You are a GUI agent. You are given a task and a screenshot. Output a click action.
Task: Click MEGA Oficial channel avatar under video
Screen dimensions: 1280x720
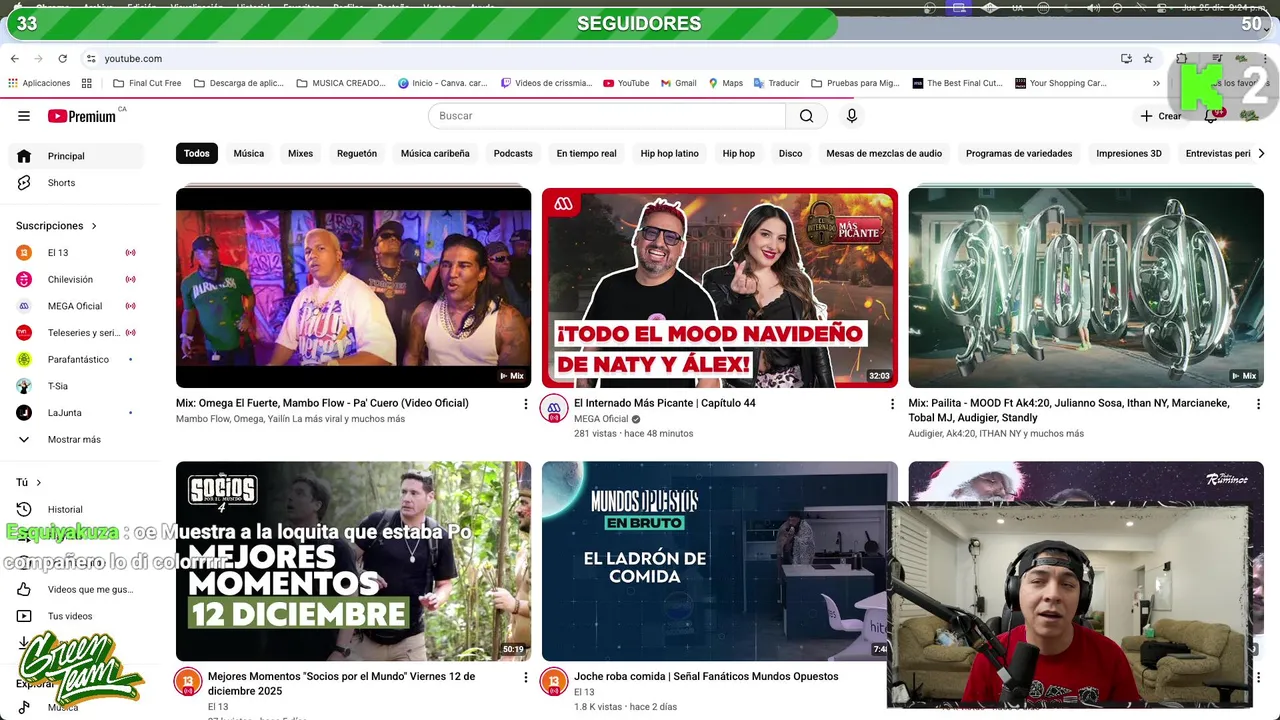[x=554, y=409]
